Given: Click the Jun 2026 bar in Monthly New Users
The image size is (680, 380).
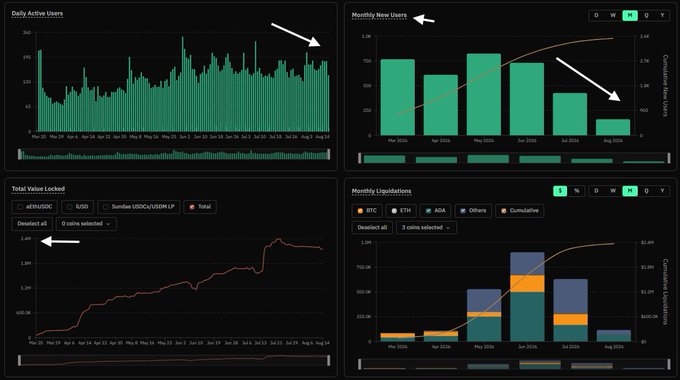Looking at the screenshot, I should click(x=527, y=99).
